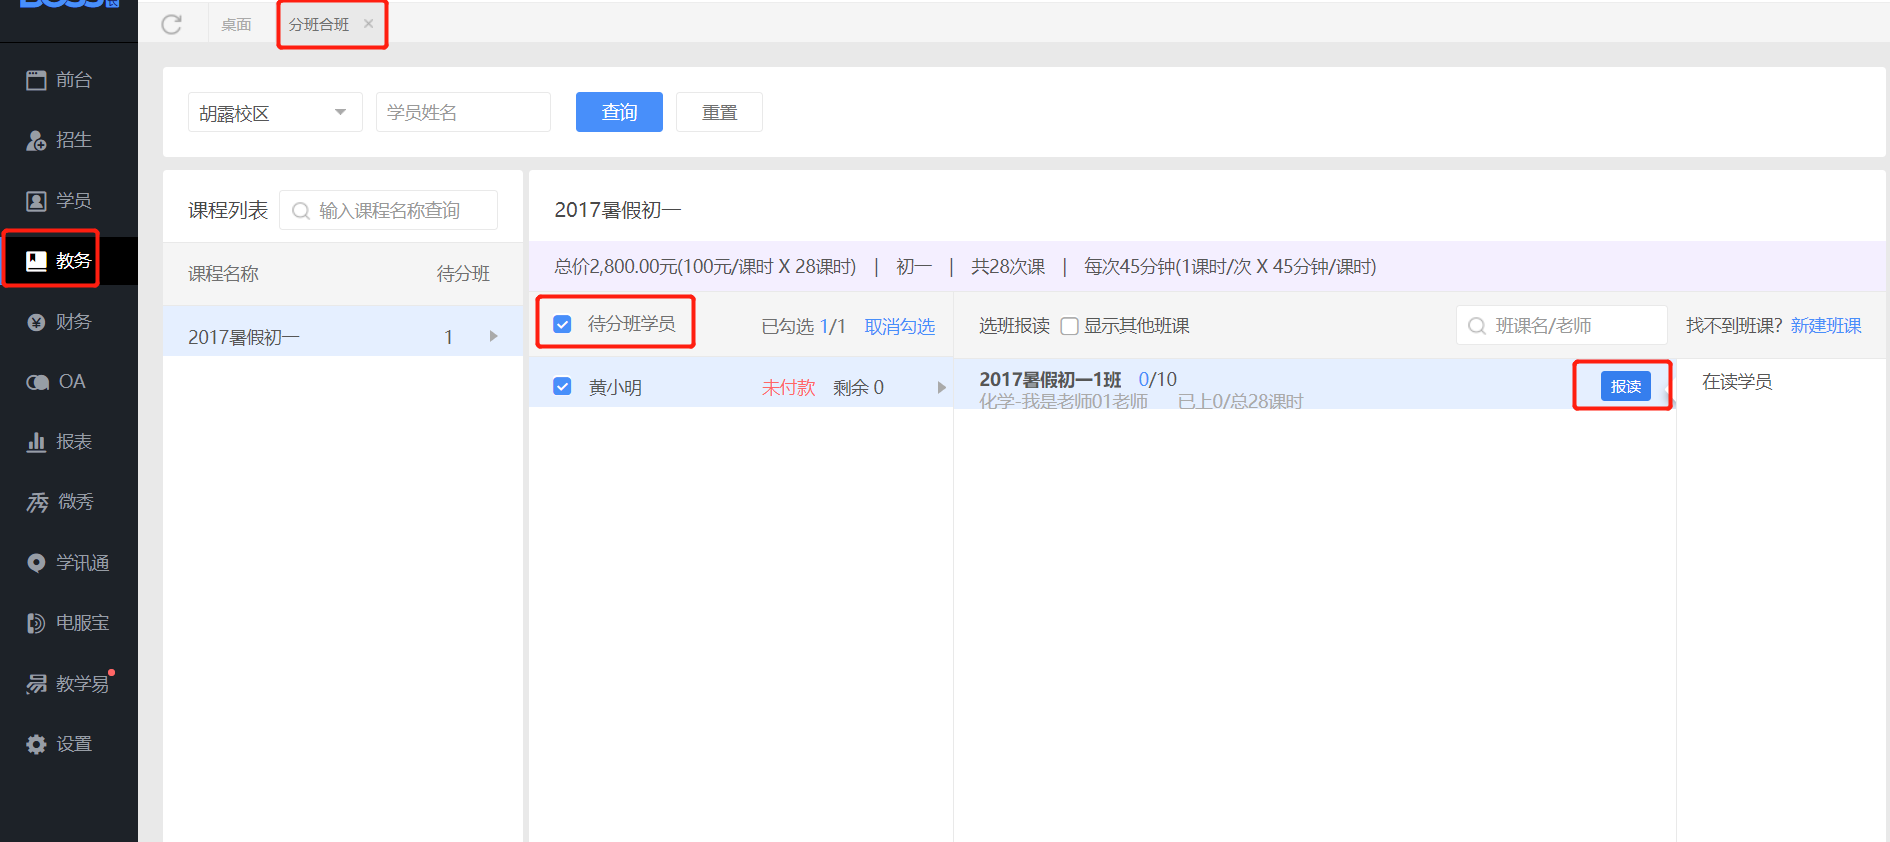Uncheck the 黄小明 student checkbox
The height and width of the screenshot is (842, 1890).
point(562,386)
